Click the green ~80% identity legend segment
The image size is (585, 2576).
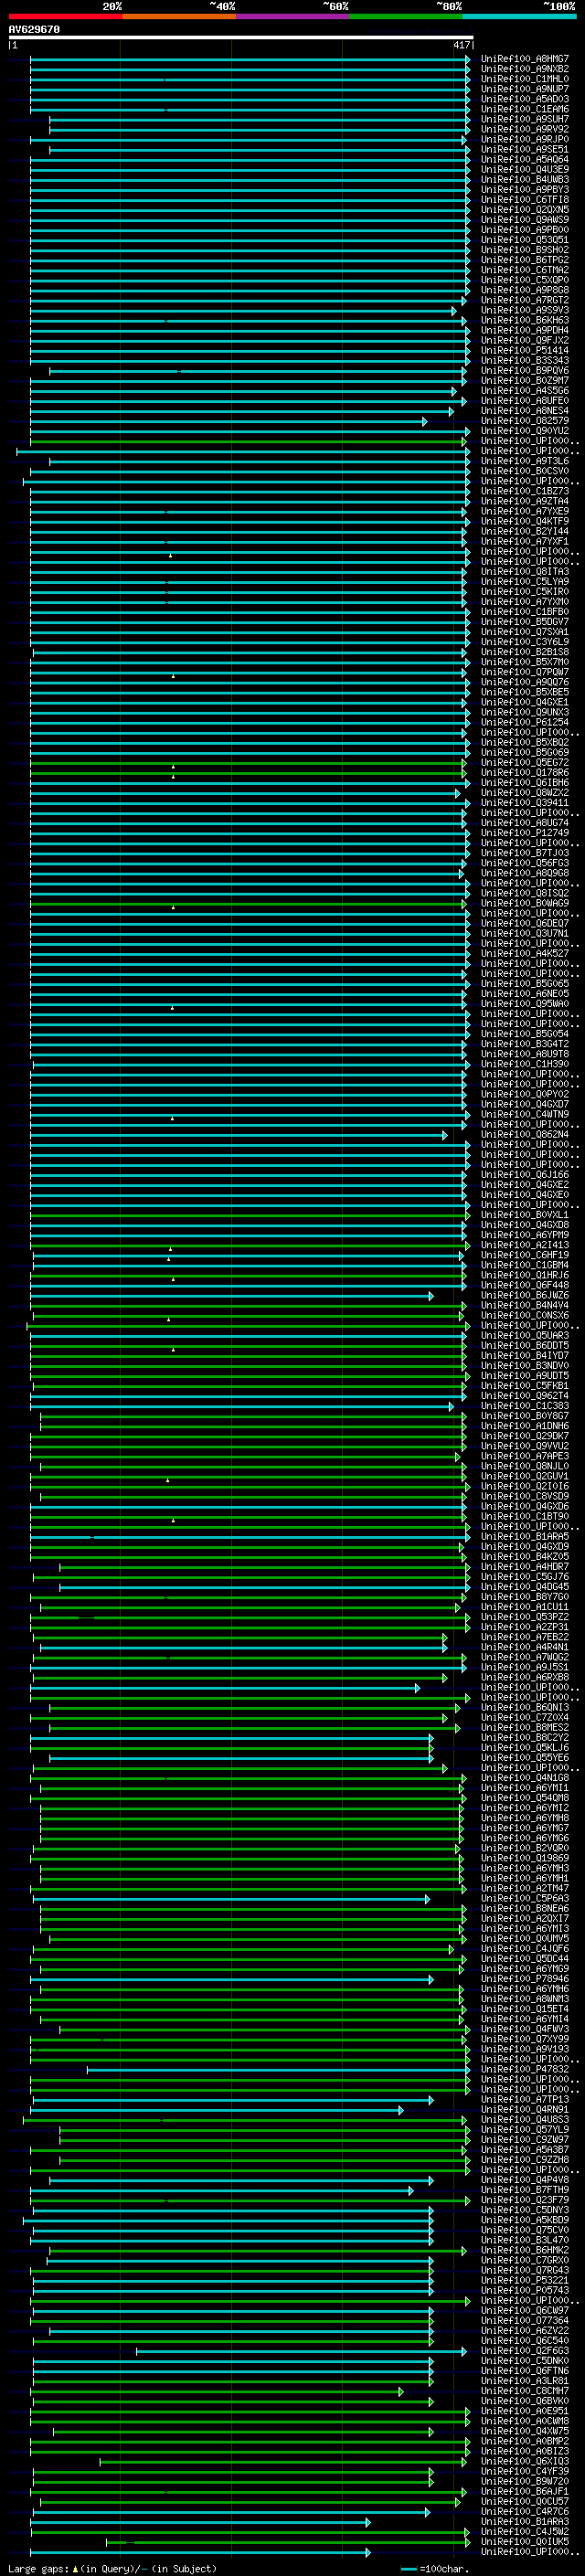pyautogui.click(x=405, y=16)
